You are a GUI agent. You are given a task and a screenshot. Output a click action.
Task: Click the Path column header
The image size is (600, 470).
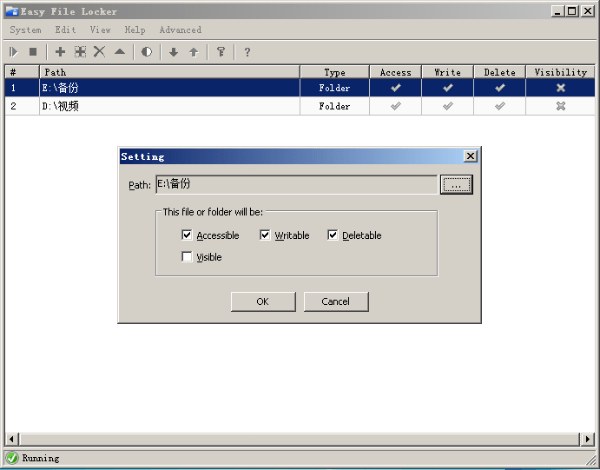click(170, 72)
